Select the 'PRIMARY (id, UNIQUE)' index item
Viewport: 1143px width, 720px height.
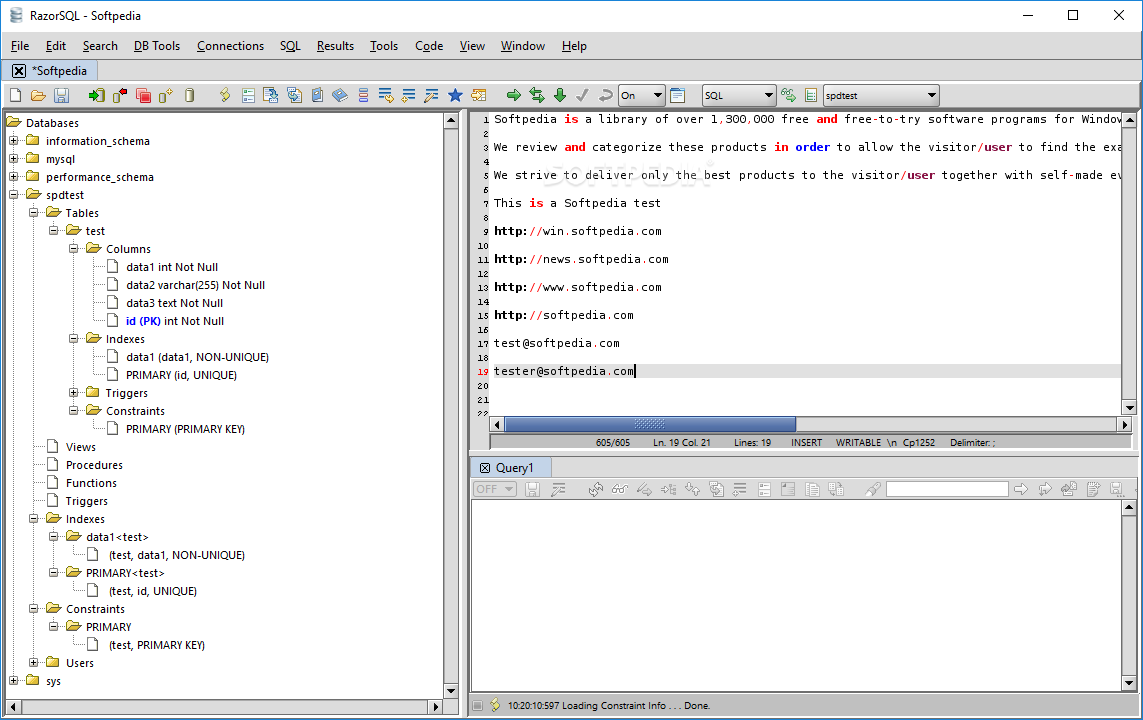(182, 375)
